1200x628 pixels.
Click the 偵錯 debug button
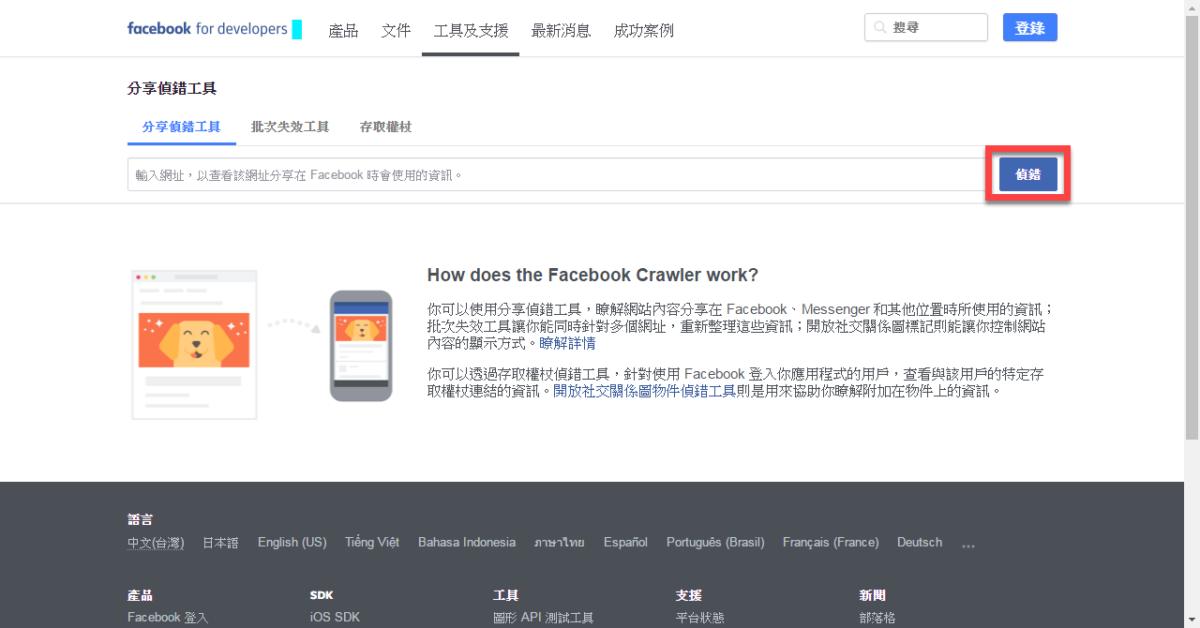coord(1028,174)
